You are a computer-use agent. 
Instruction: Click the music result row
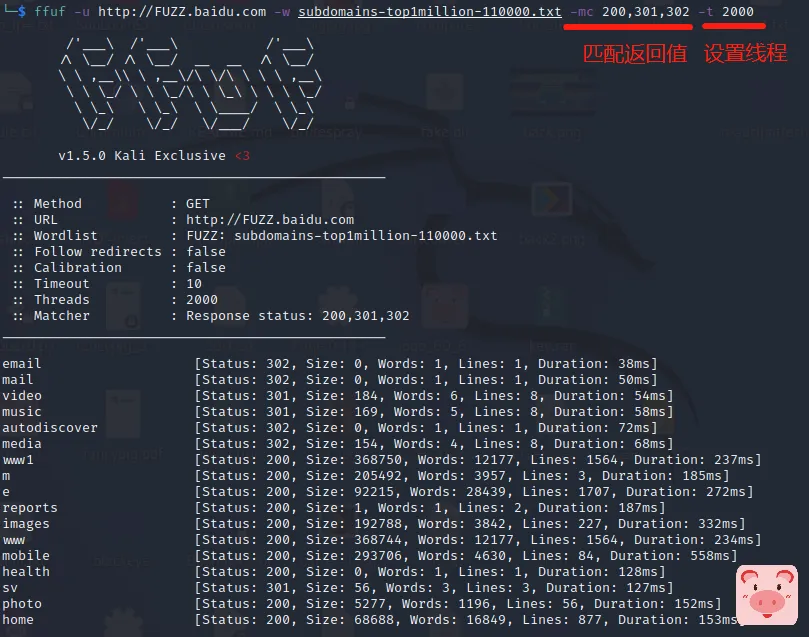click(x=338, y=412)
